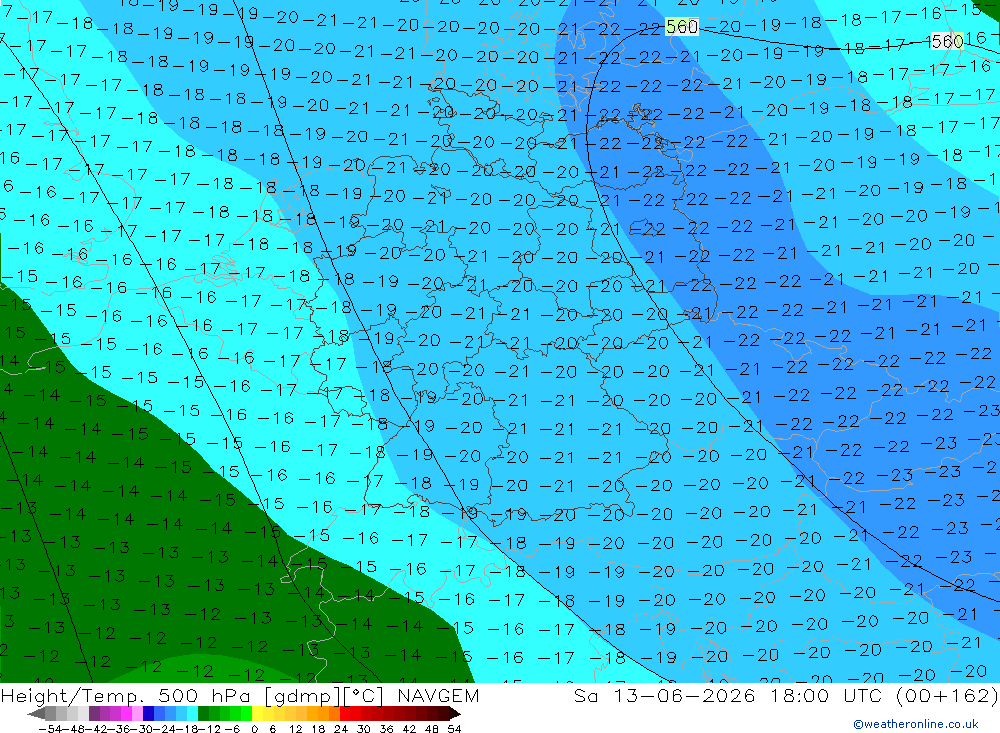Screen dimensions: 1000x733
Task: Click the 560 contour label highlighted in green
Action: (x=681, y=27)
